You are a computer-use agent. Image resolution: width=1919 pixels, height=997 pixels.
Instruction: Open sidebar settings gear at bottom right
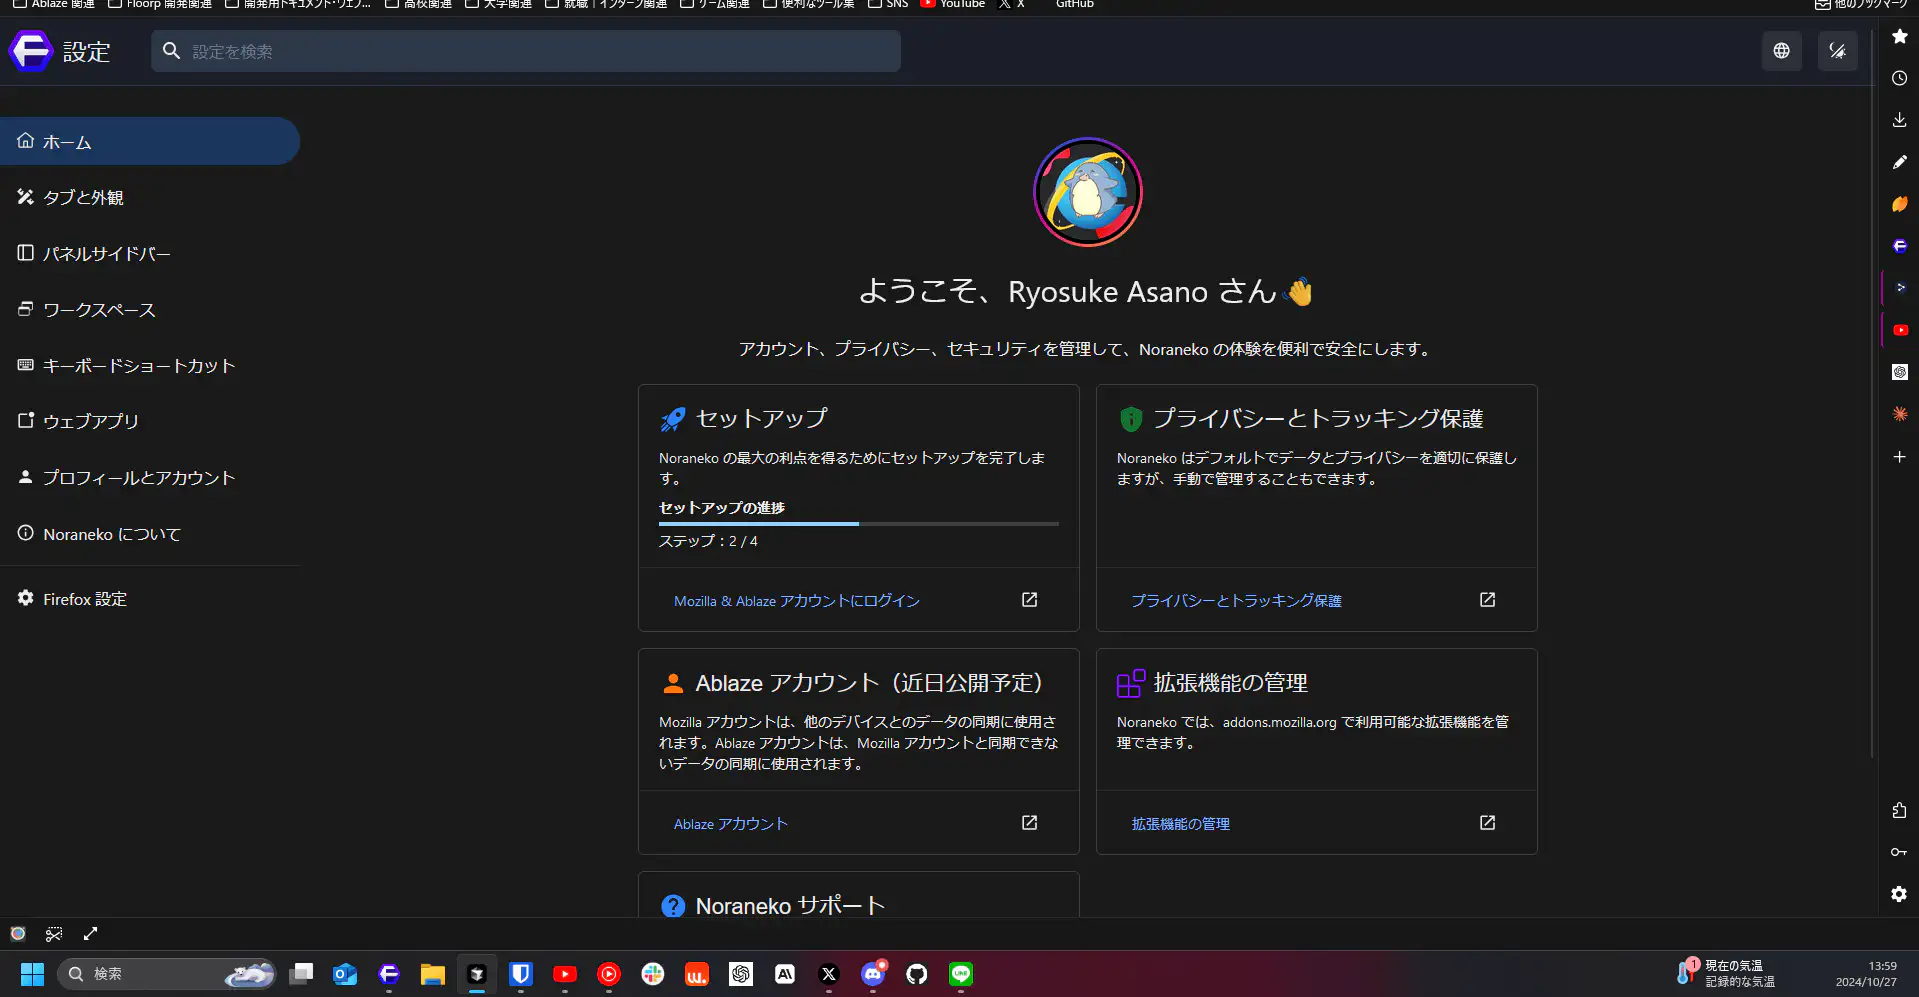click(1899, 894)
